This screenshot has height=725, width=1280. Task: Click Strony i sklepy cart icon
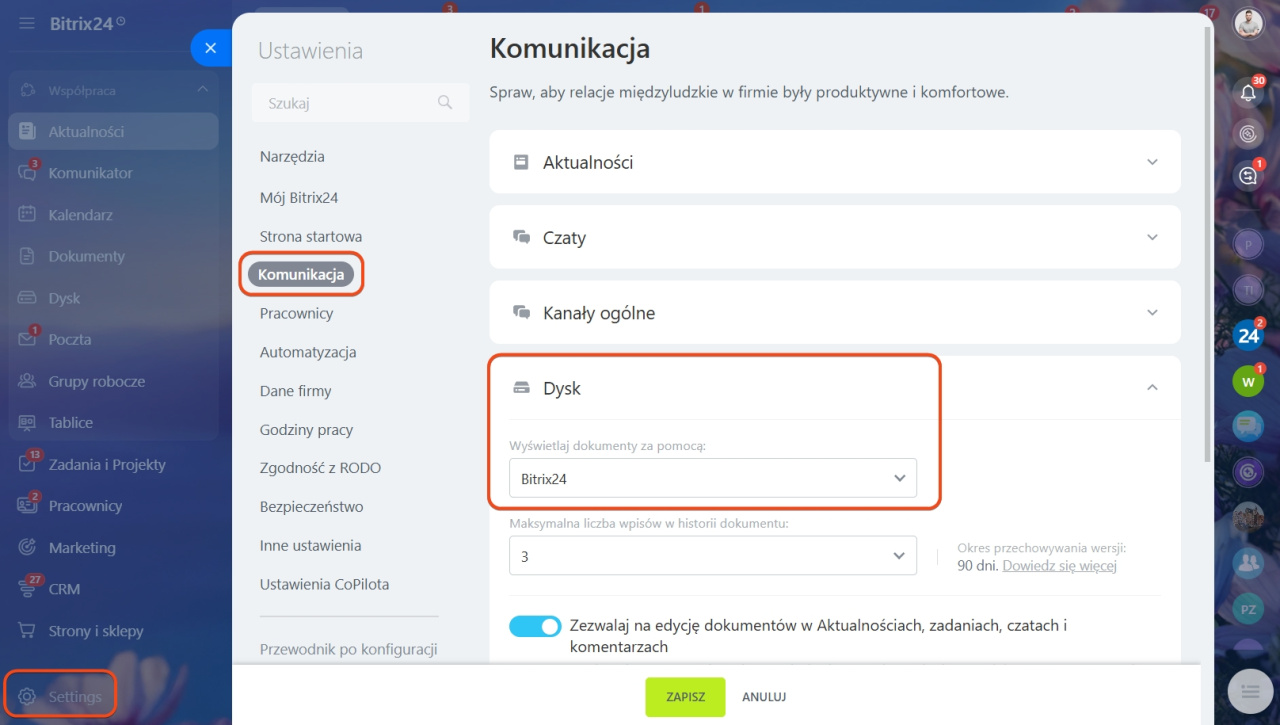click(27, 631)
